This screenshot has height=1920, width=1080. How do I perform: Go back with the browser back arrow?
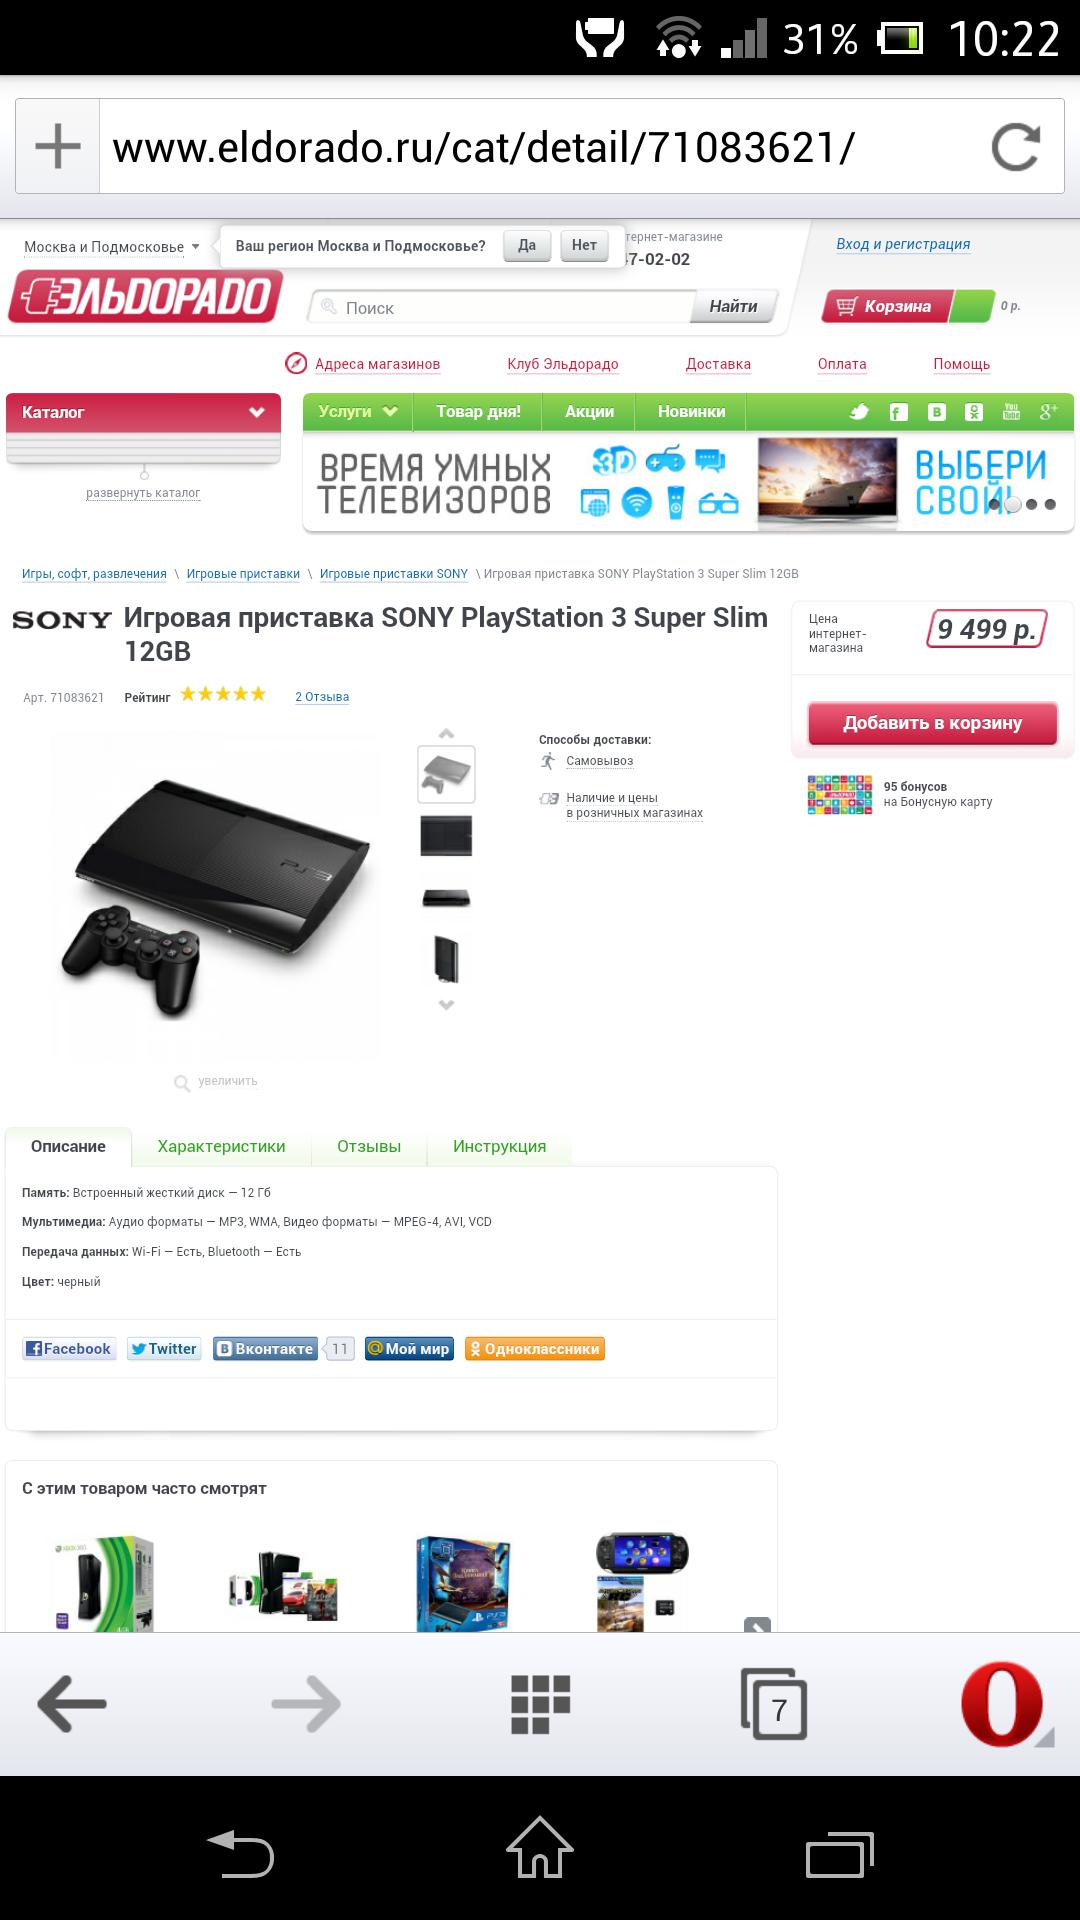coord(72,1704)
